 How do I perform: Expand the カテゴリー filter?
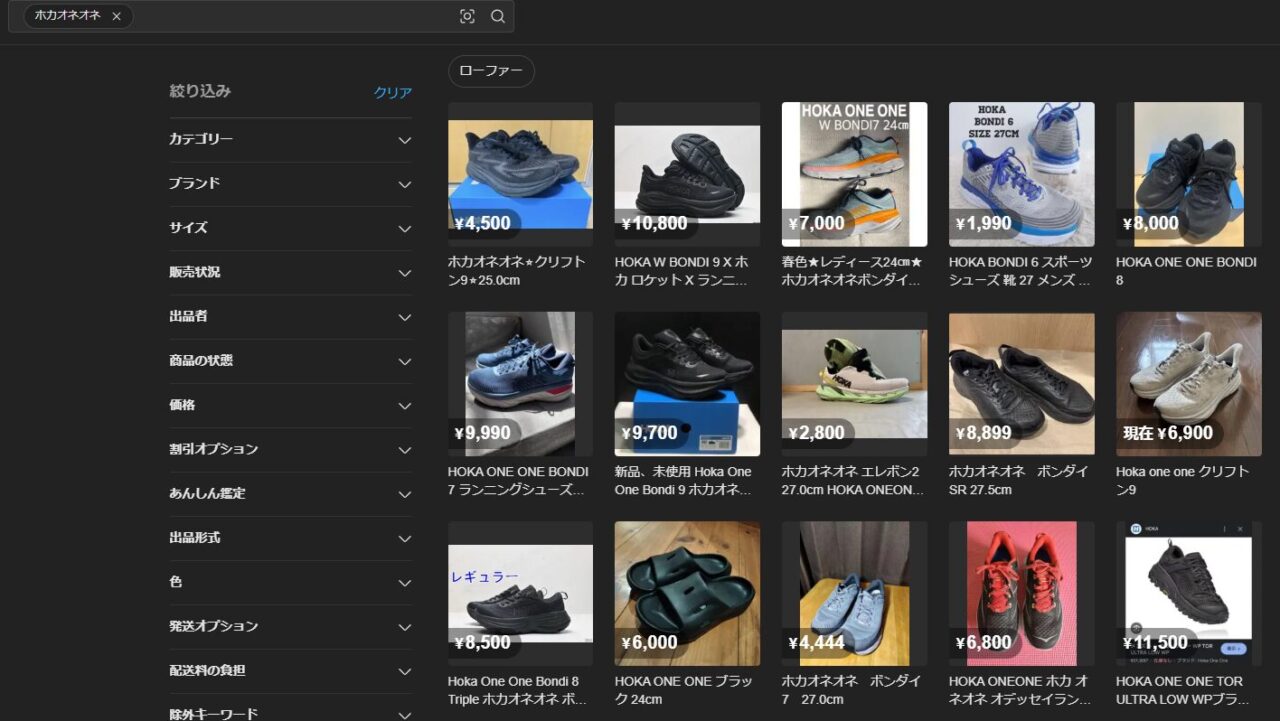290,140
